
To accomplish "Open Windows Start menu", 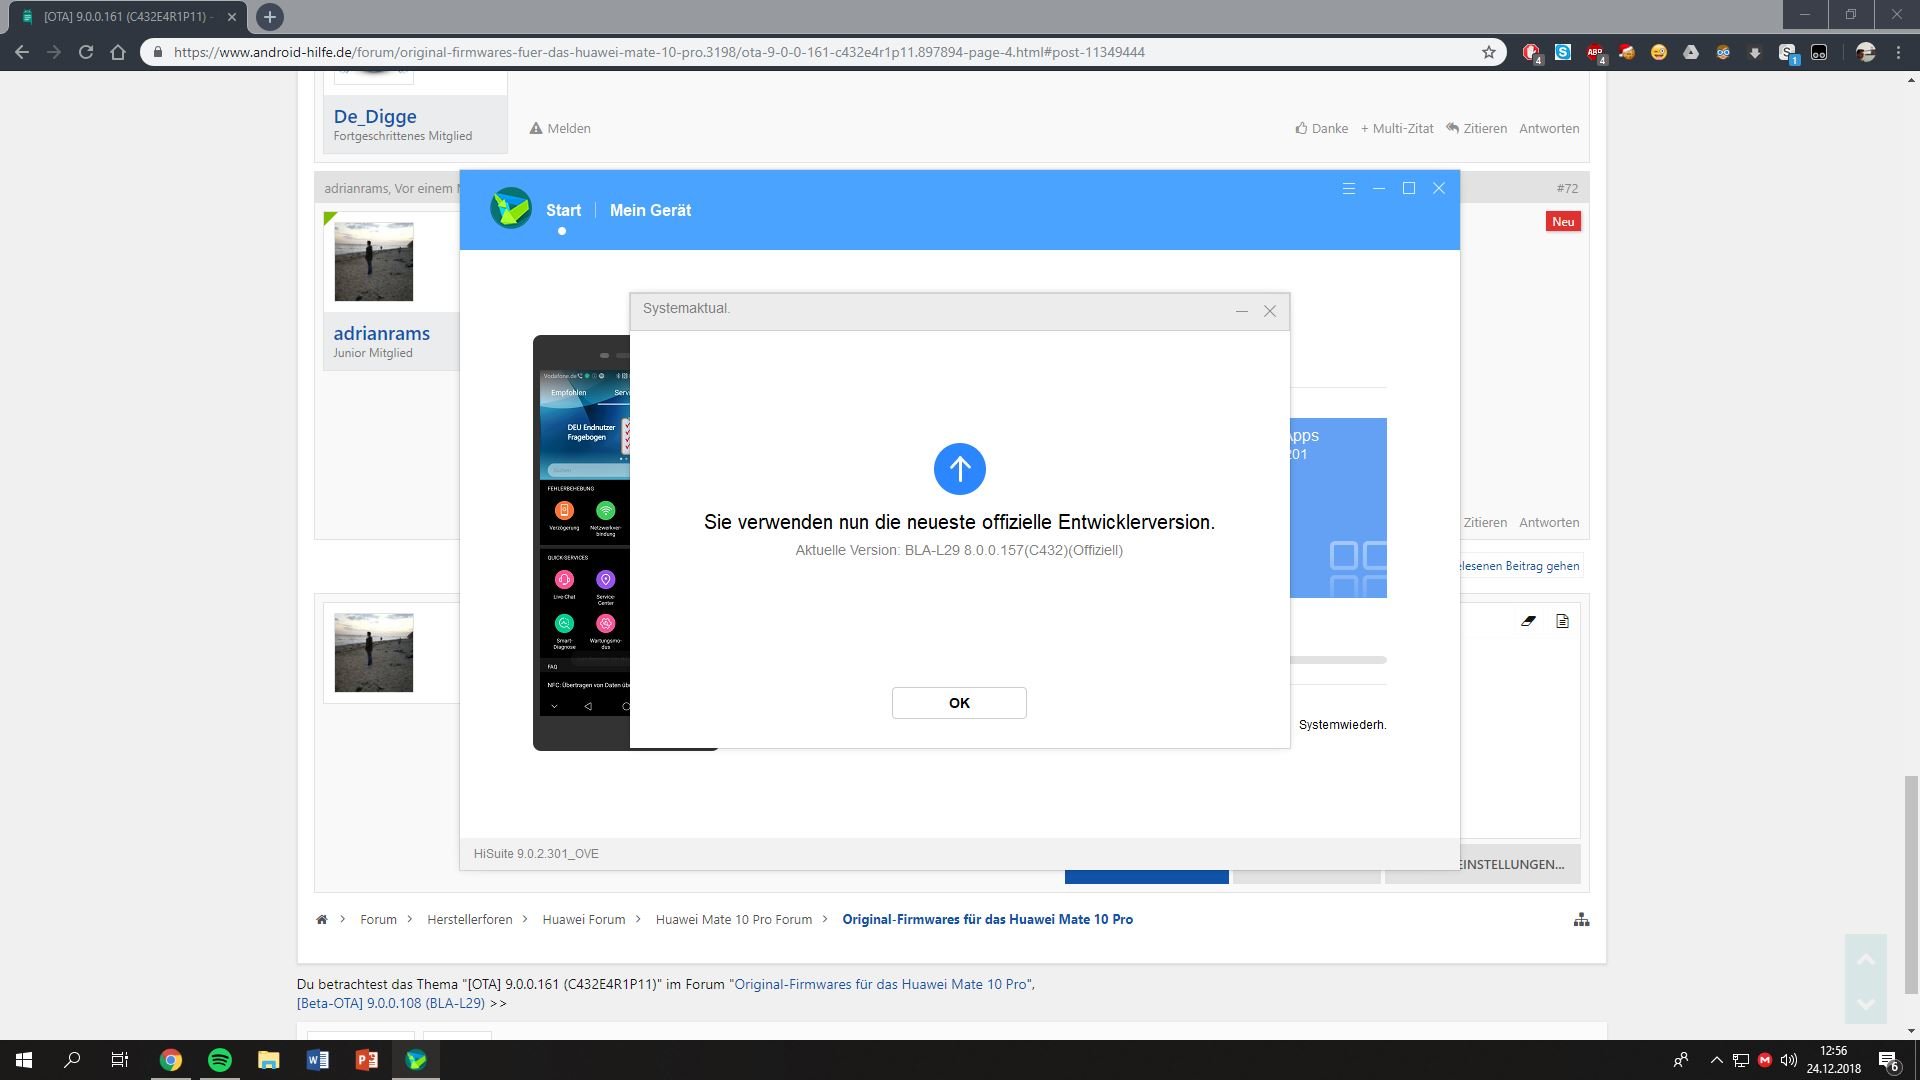I will 24,1060.
